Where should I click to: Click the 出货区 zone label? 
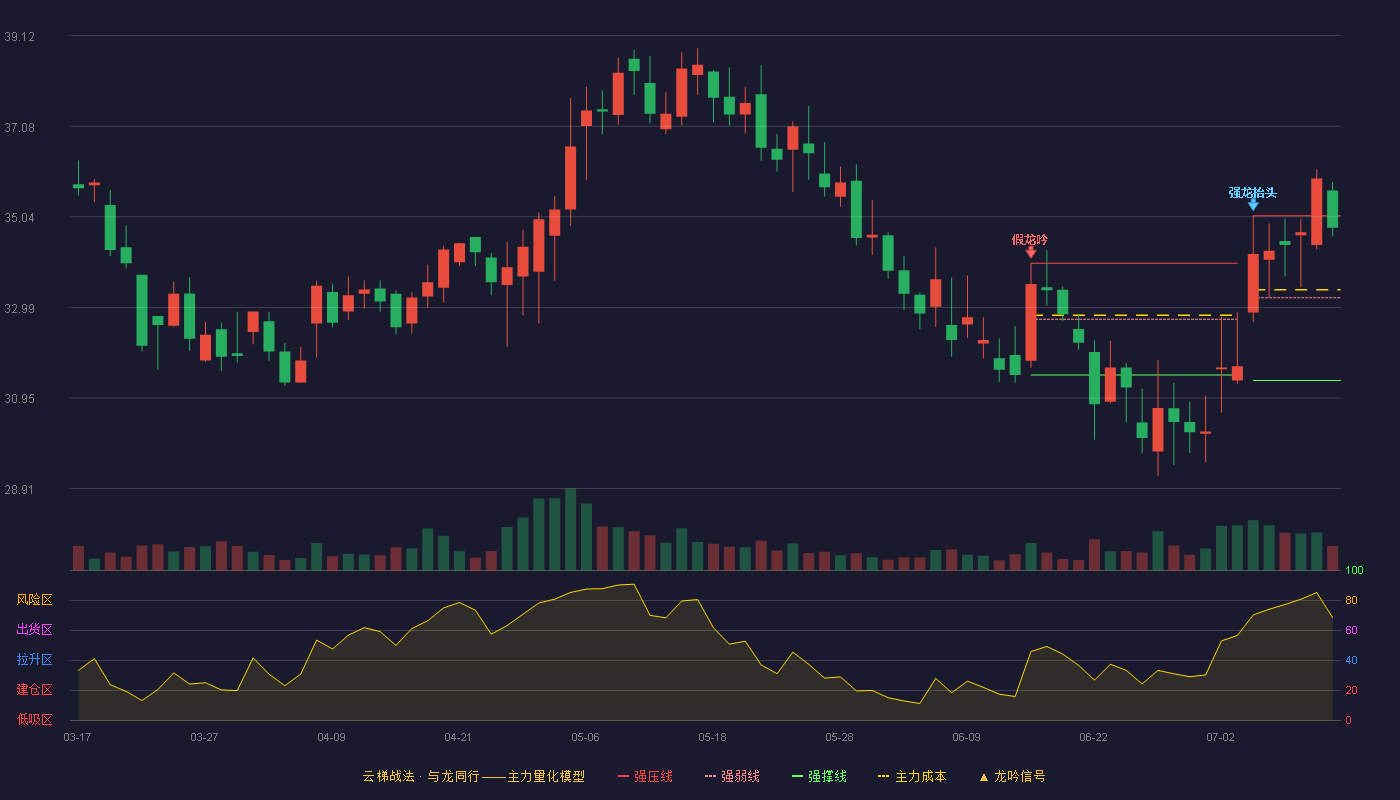tap(34, 630)
